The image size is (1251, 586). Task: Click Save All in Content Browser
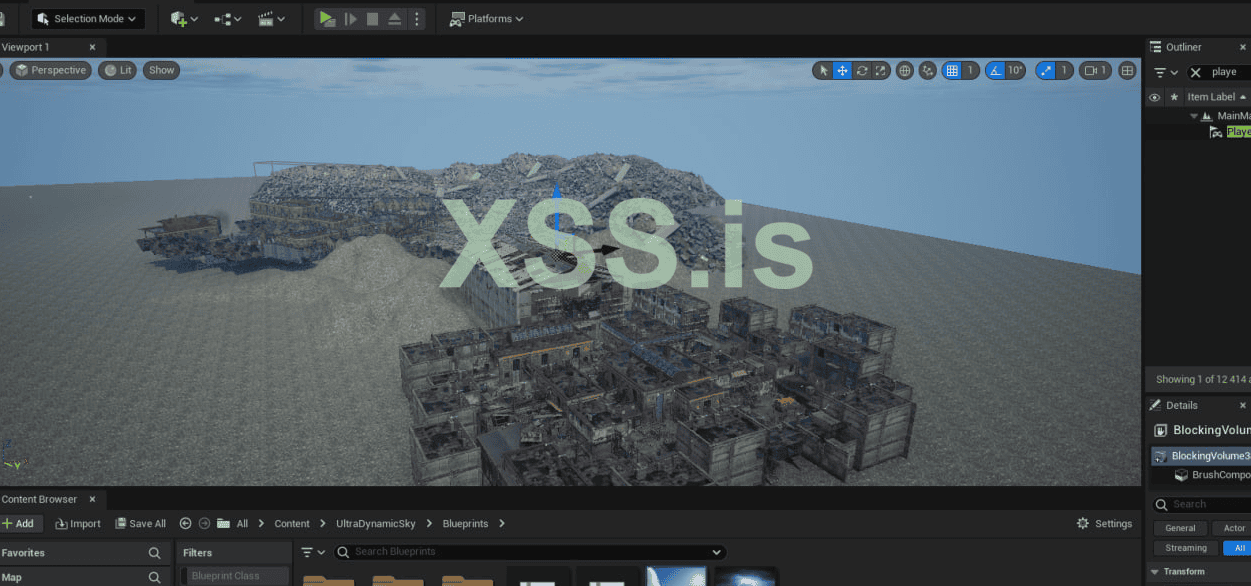[x=140, y=523]
